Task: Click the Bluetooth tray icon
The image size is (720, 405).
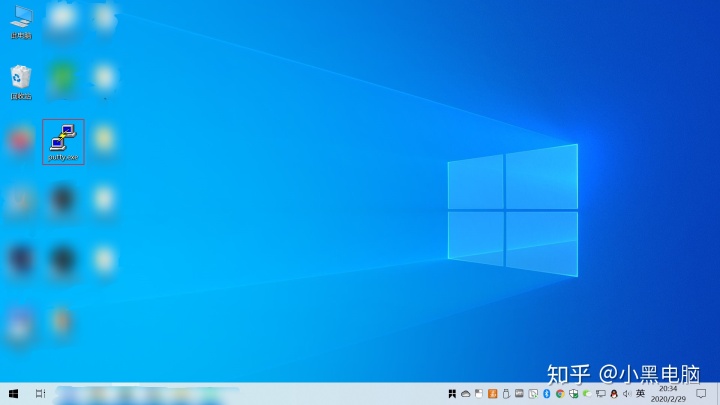Action: [x=546, y=394]
